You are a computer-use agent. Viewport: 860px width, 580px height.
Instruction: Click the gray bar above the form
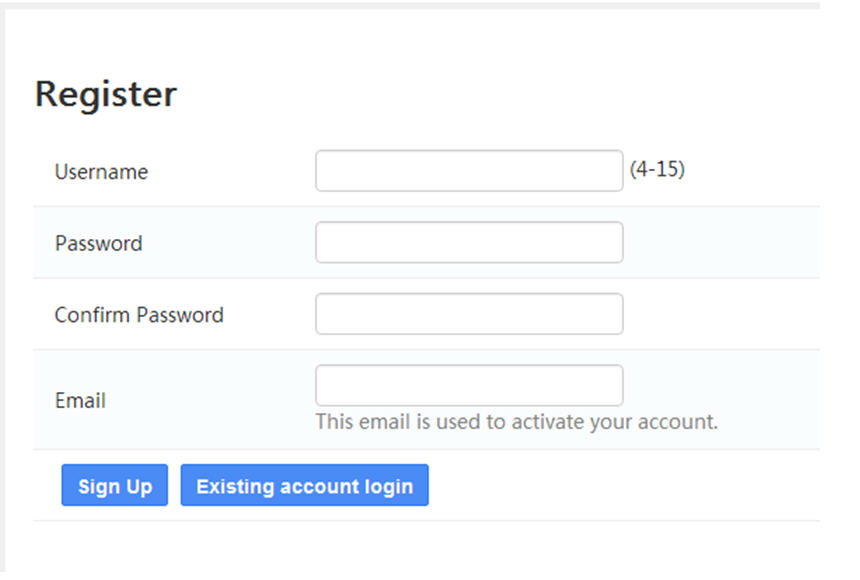tap(410, 5)
